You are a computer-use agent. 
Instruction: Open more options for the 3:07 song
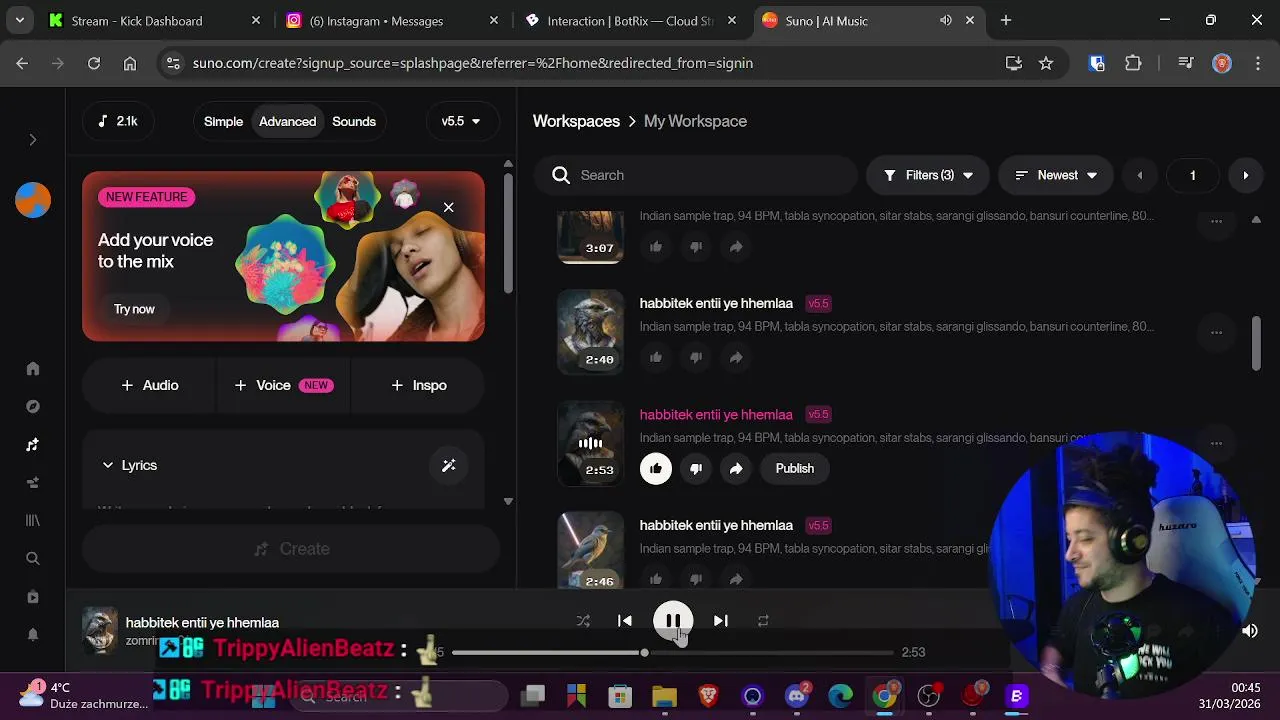click(1216, 221)
